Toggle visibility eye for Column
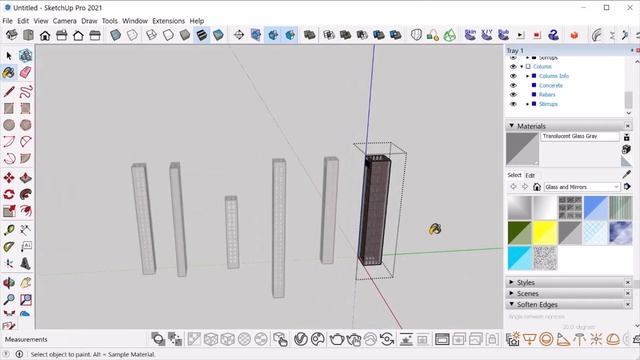 (513, 67)
